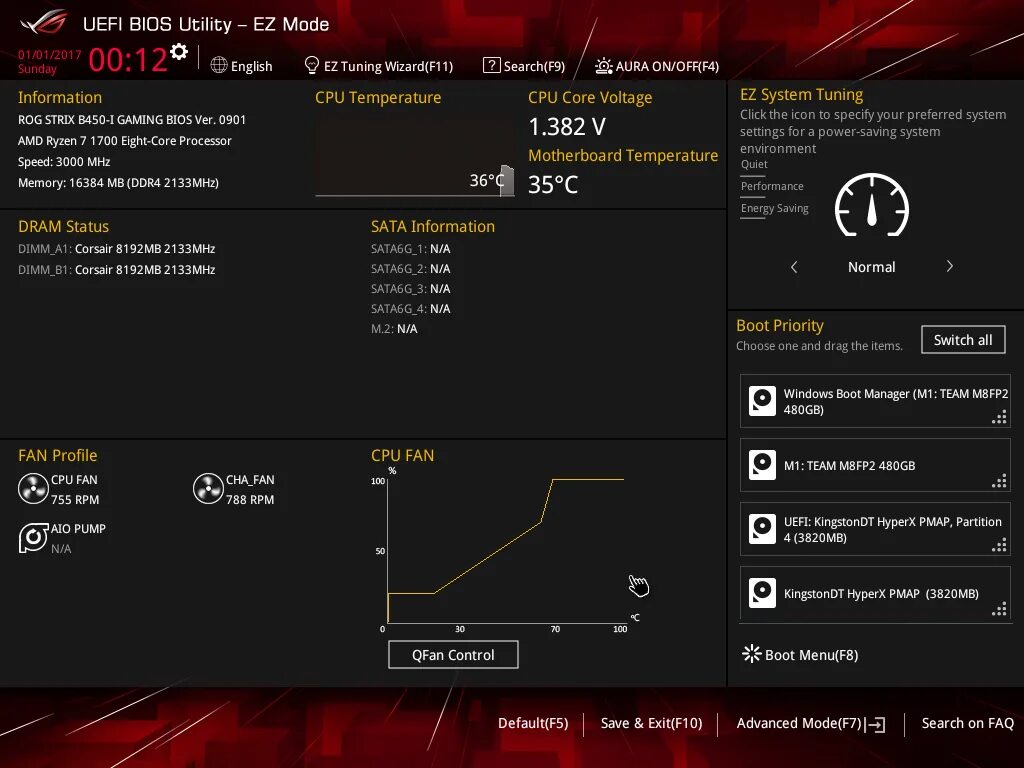Click the SATA6G_1 N/A entry
The width and height of the screenshot is (1024, 768).
pyautogui.click(x=411, y=249)
